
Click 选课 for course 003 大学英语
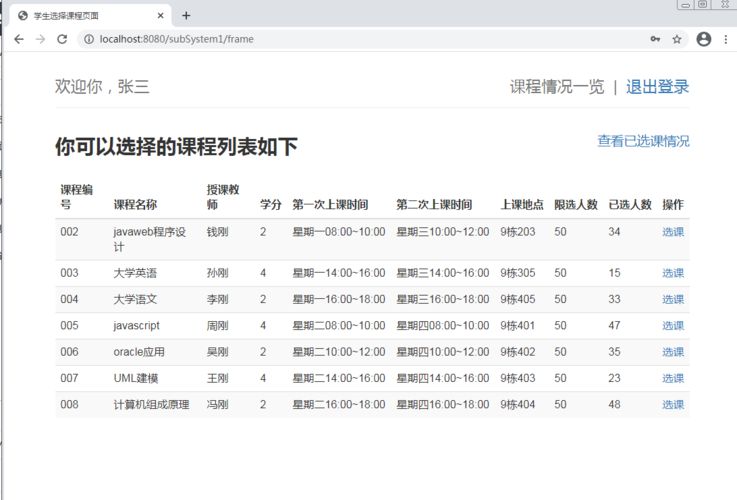[x=673, y=273]
